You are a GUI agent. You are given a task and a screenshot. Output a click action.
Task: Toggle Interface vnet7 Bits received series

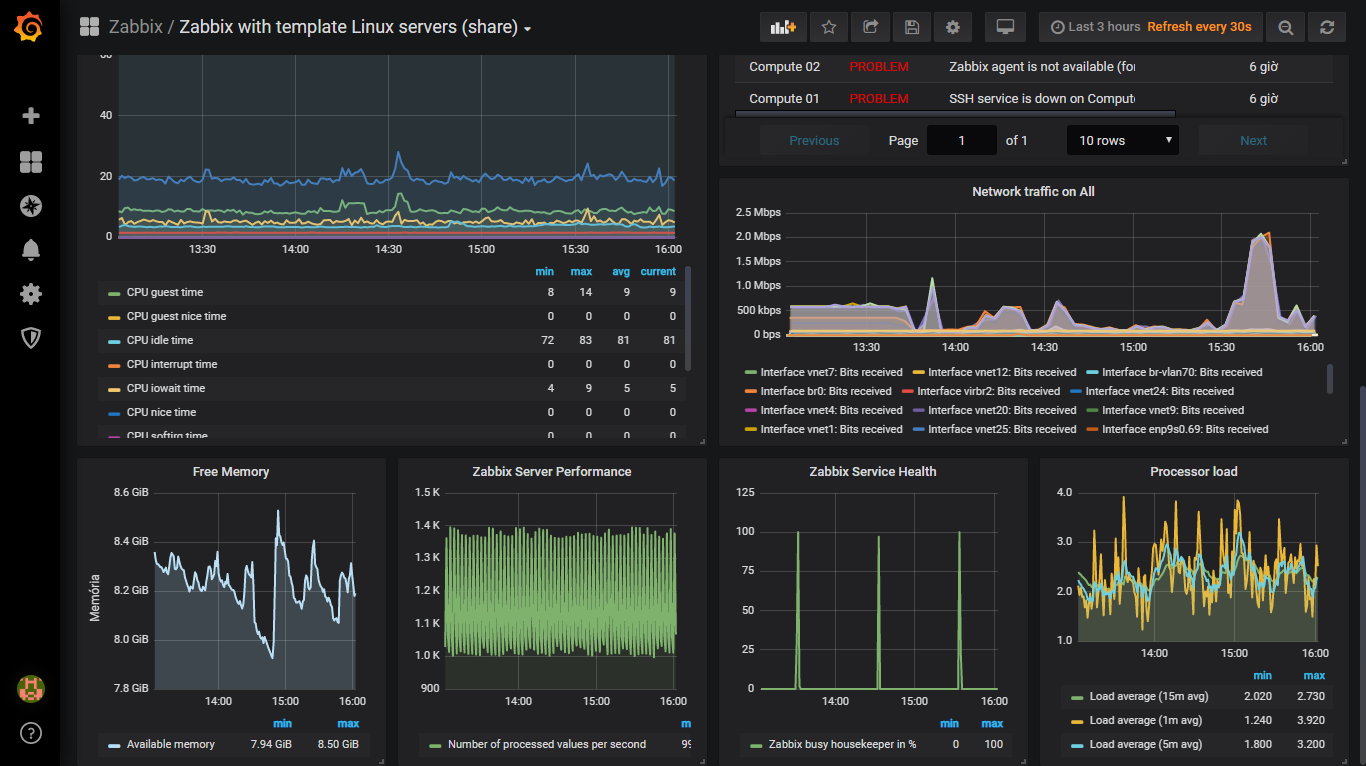[x=831, y=372]
